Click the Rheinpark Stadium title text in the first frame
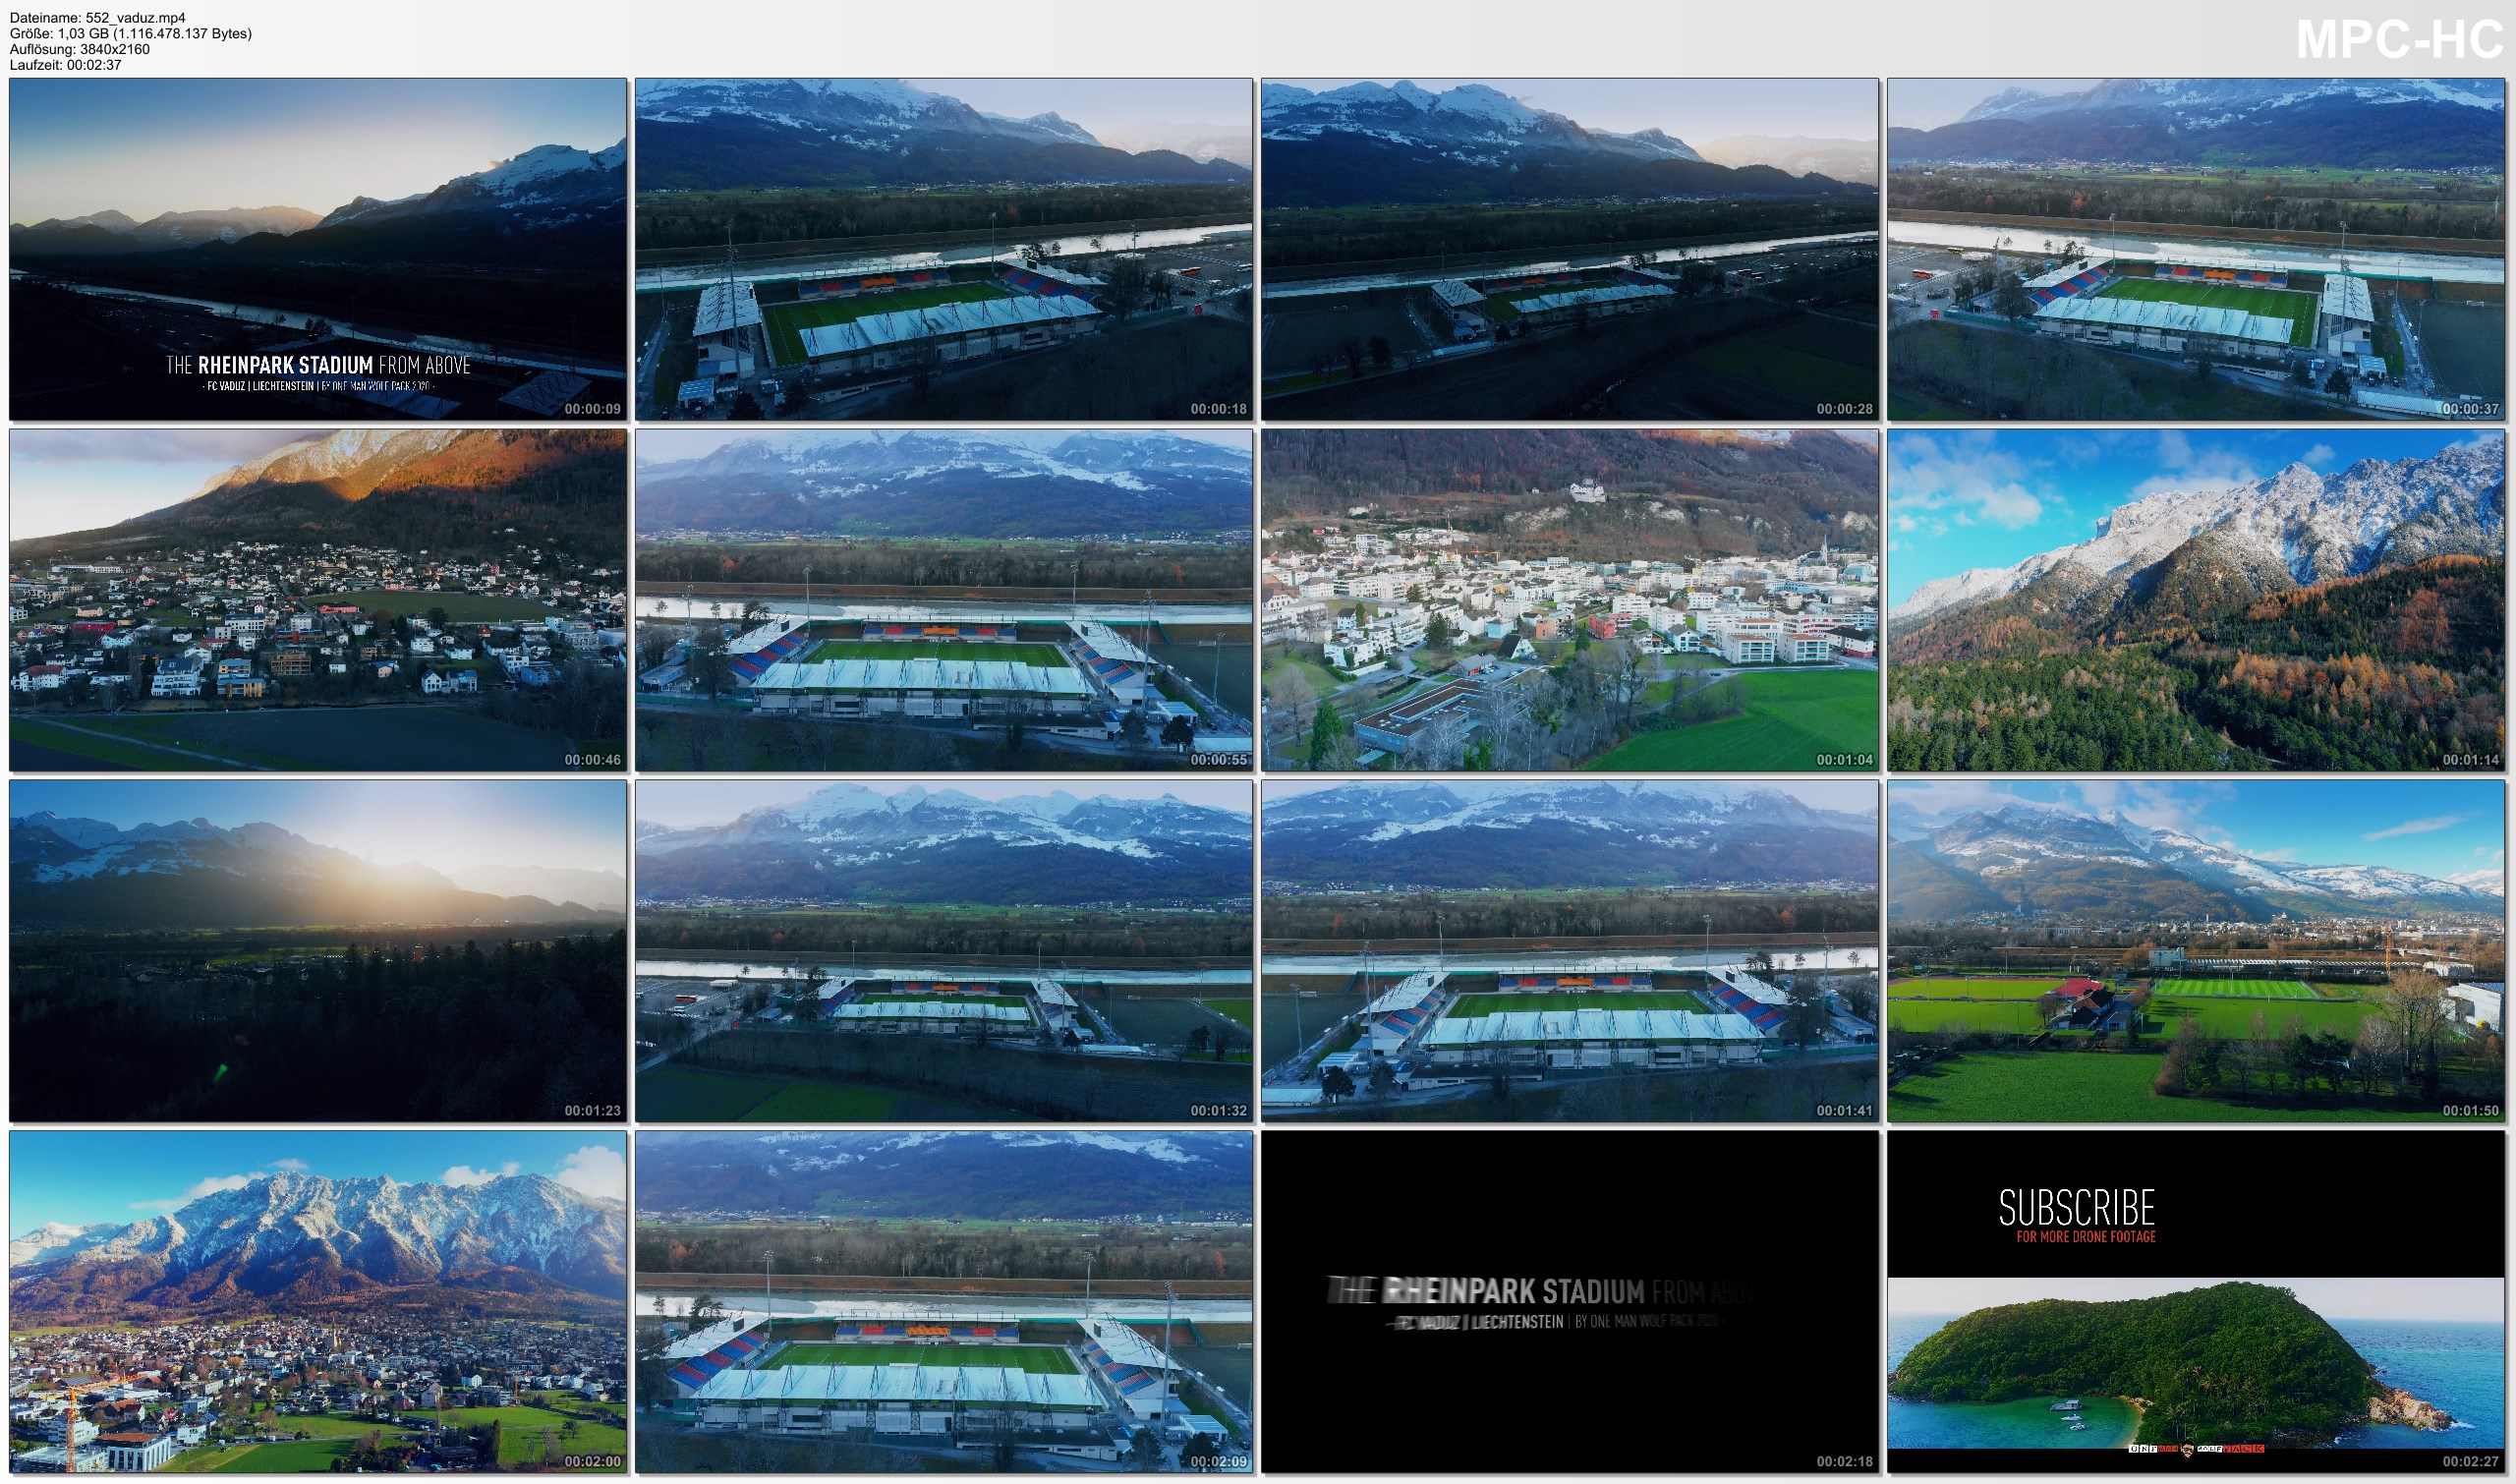 (x=318, y=365)
